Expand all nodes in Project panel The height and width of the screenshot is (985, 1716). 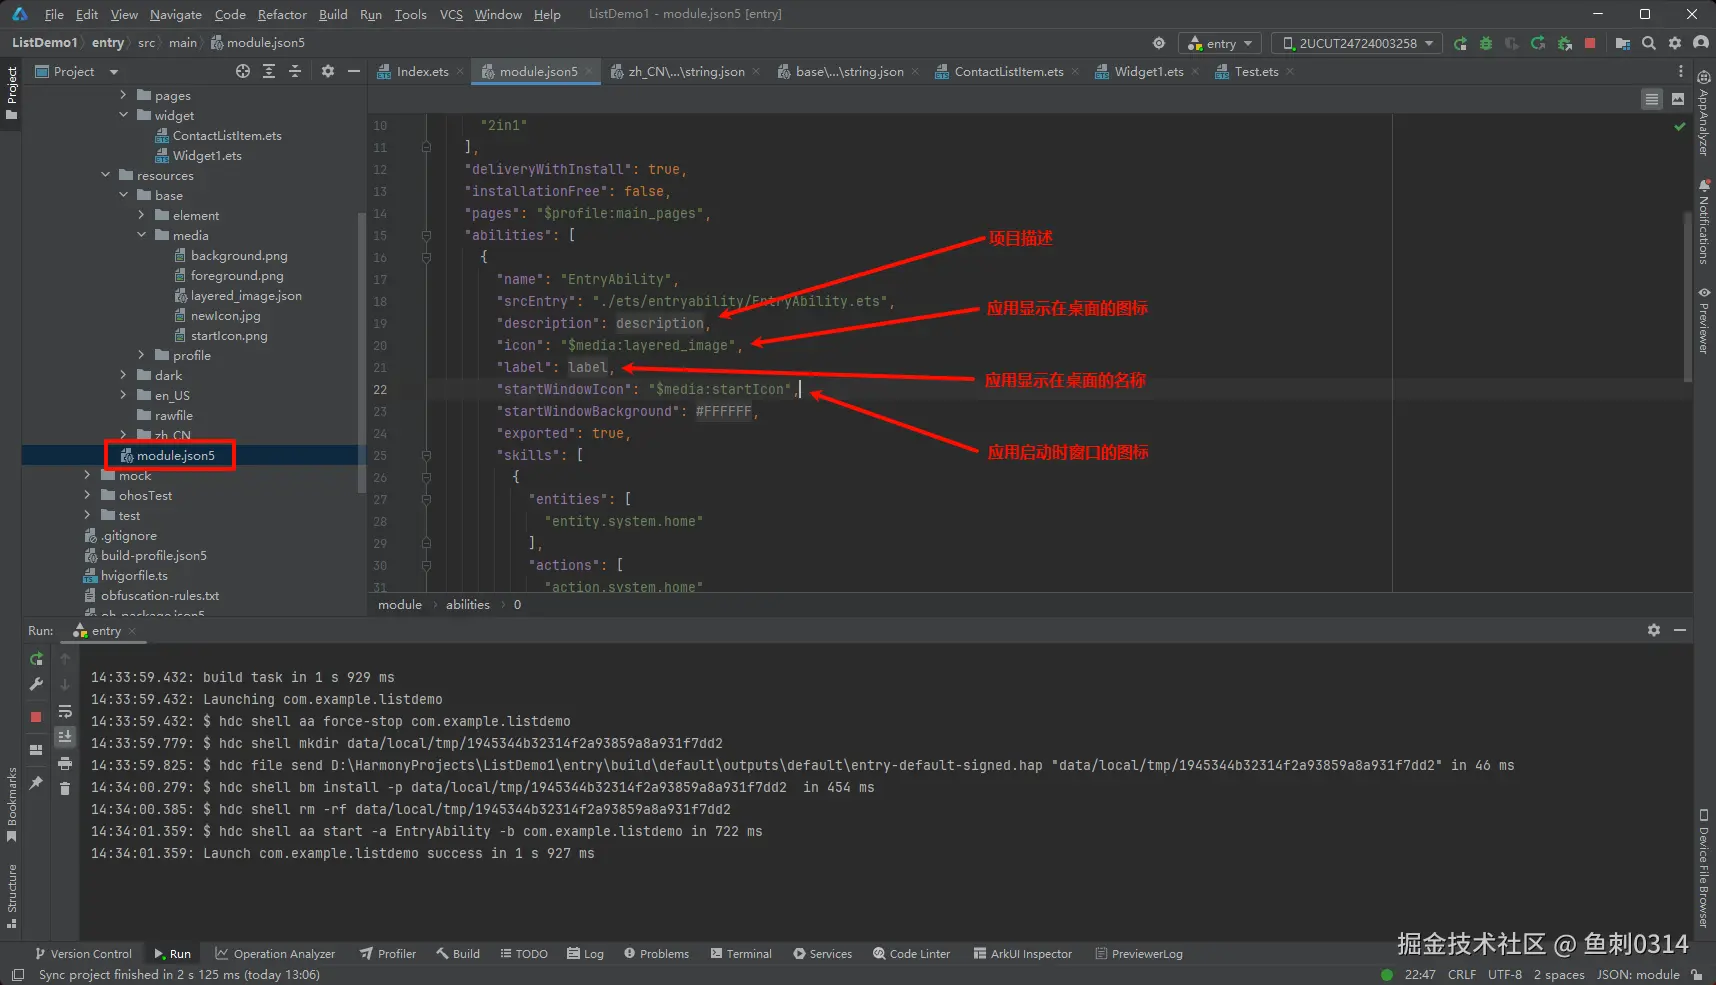(269, 71)
